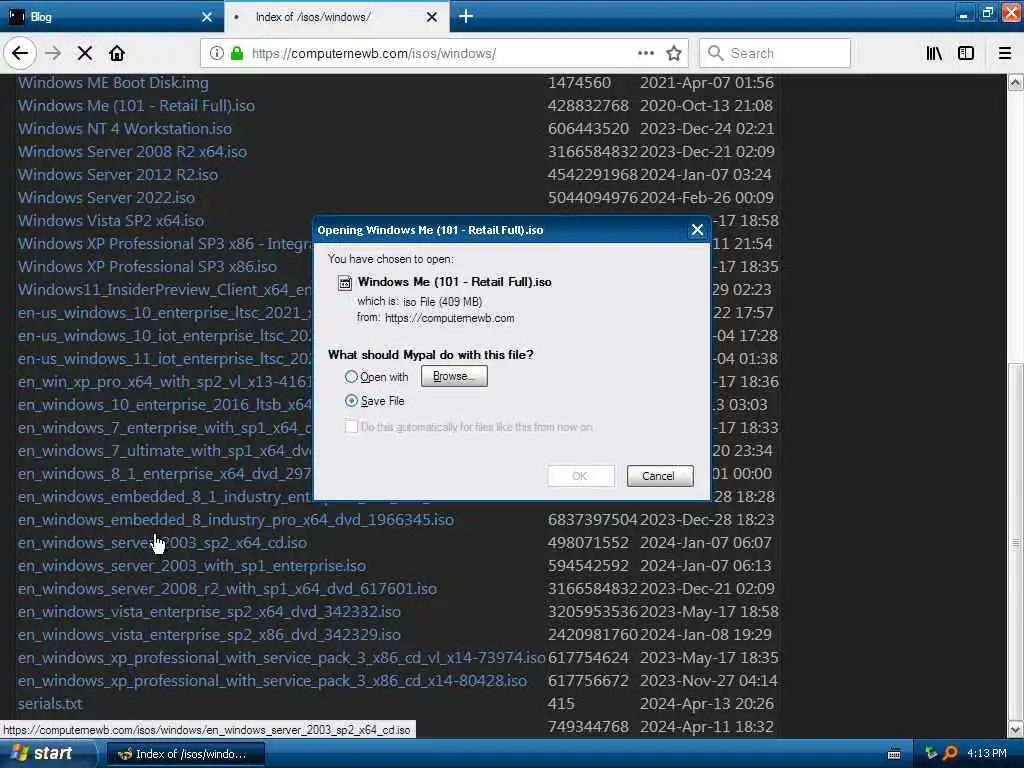Click the vertical scrollbar thumb

(x=1015, y=541)
